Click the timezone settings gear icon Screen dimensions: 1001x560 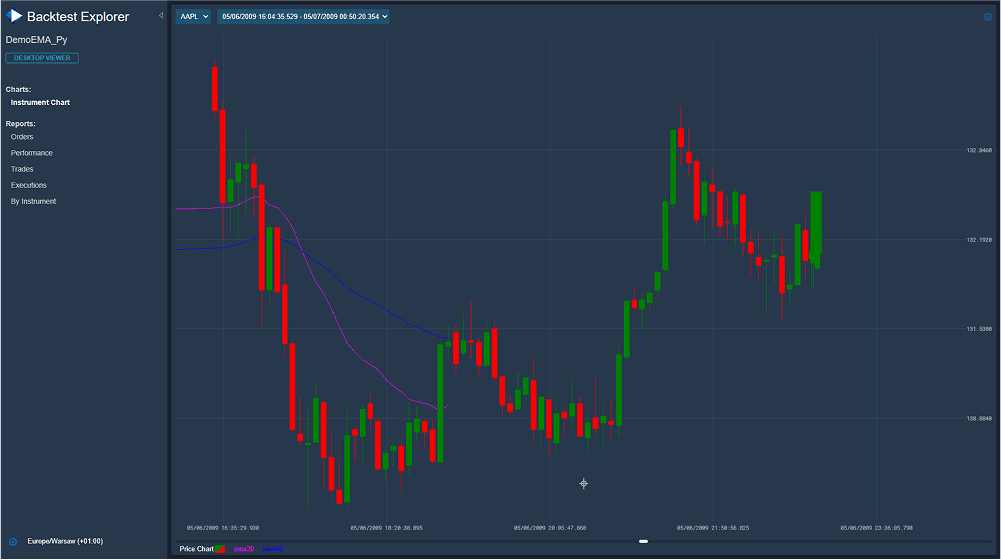tap(13, 541)
